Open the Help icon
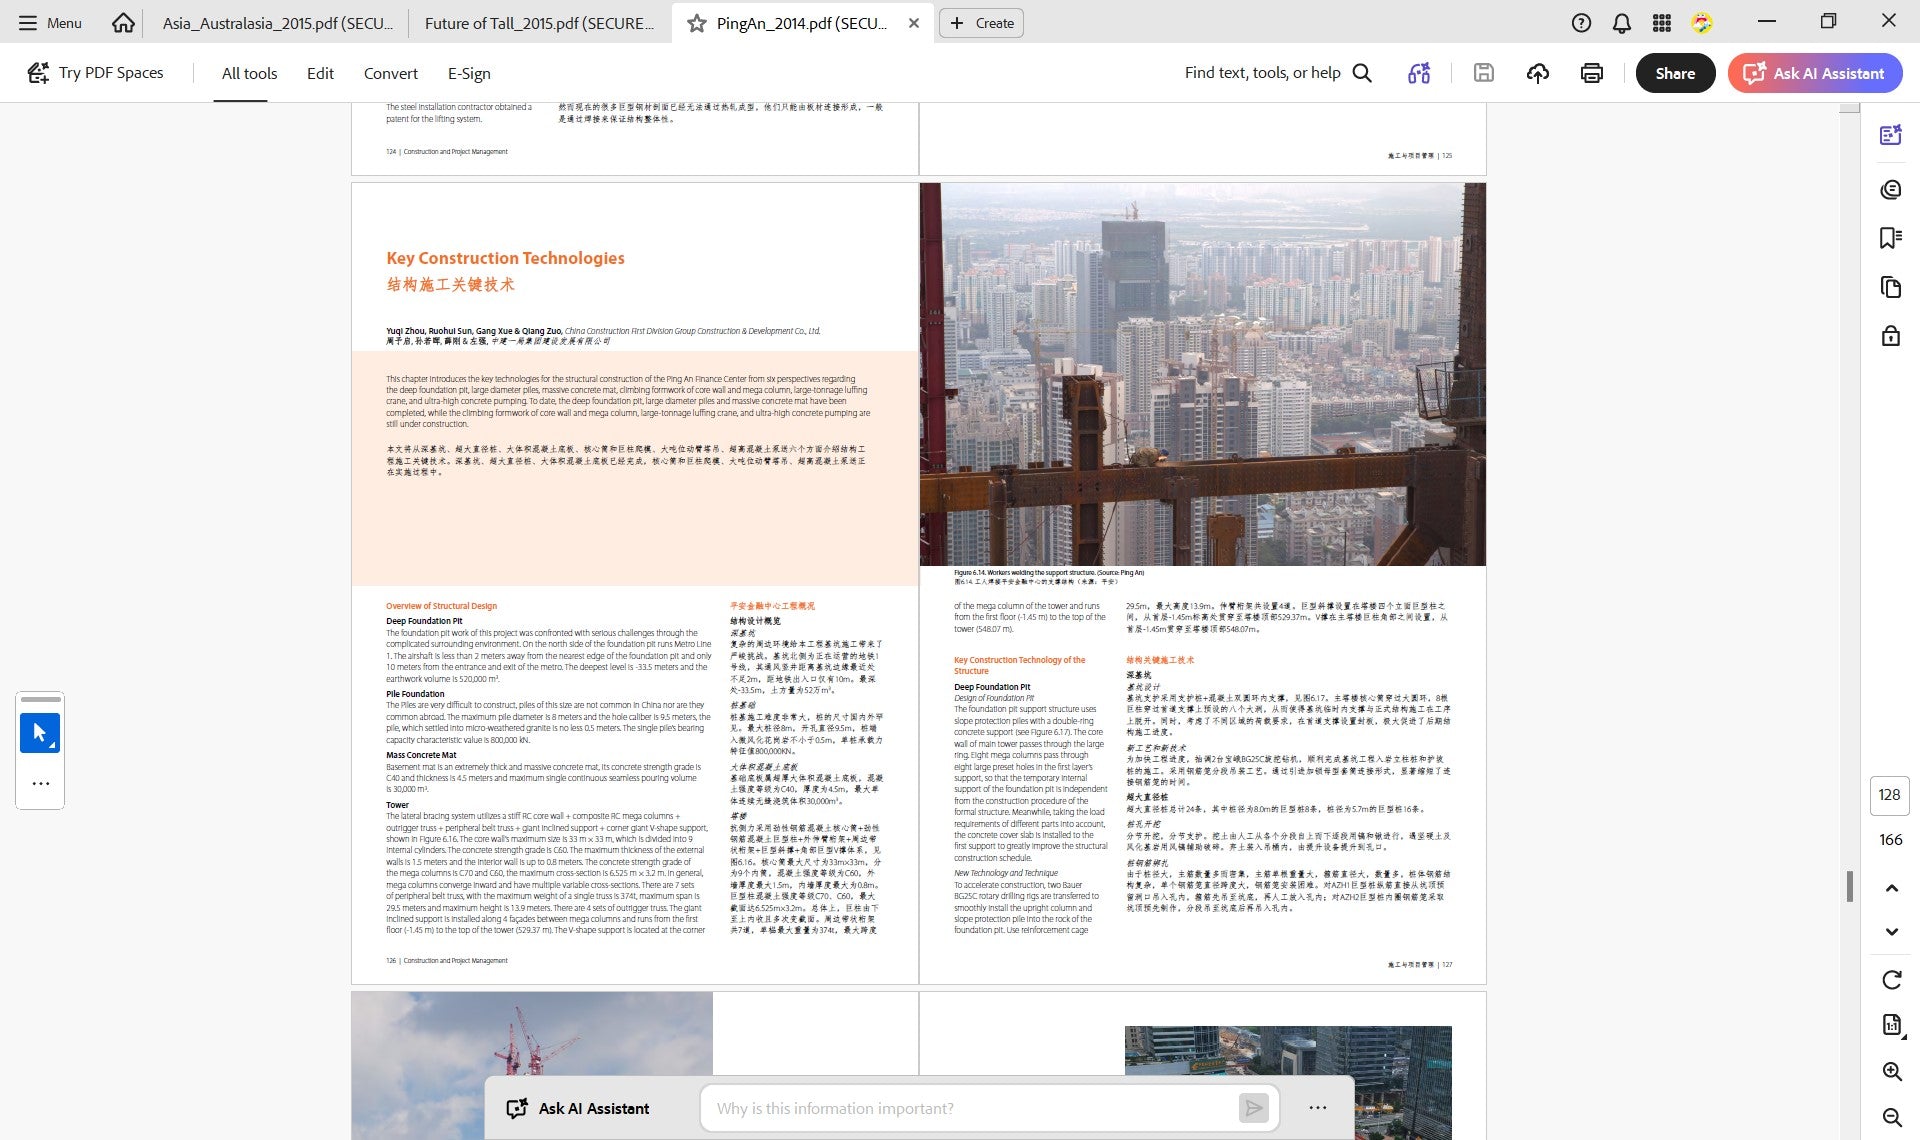Image resolution: width=1920 pixels, height=1140 pixels. pos(1581,23)
